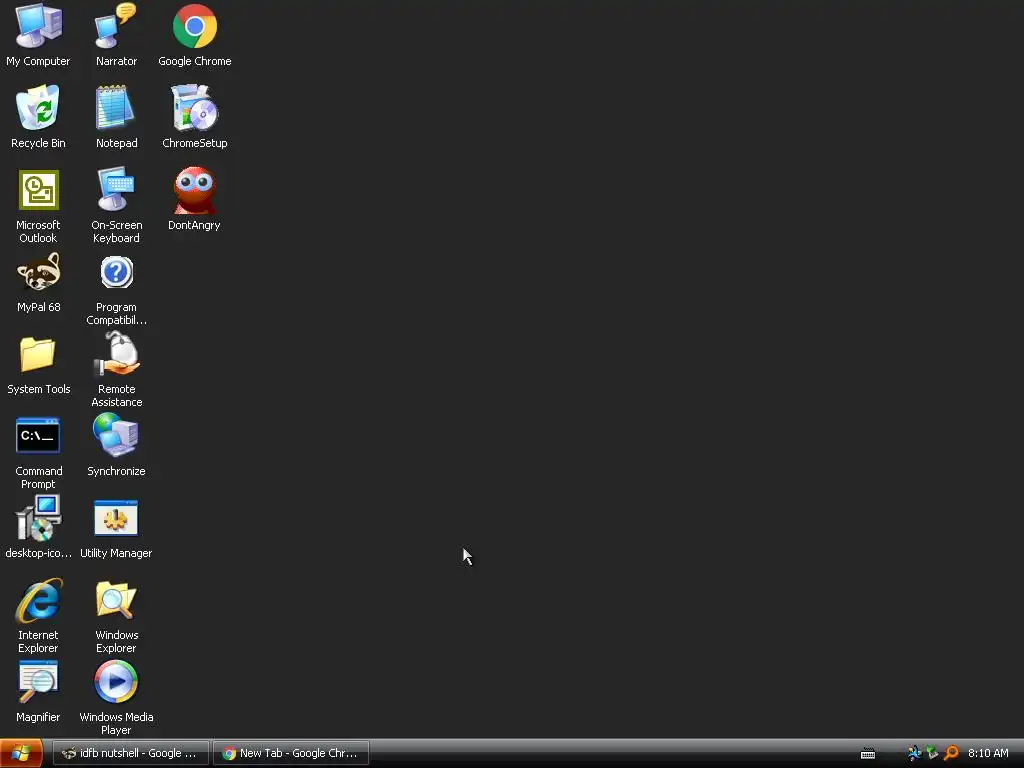
Task: Click the blue star-shaped tray icon
Action: point(914,753)
